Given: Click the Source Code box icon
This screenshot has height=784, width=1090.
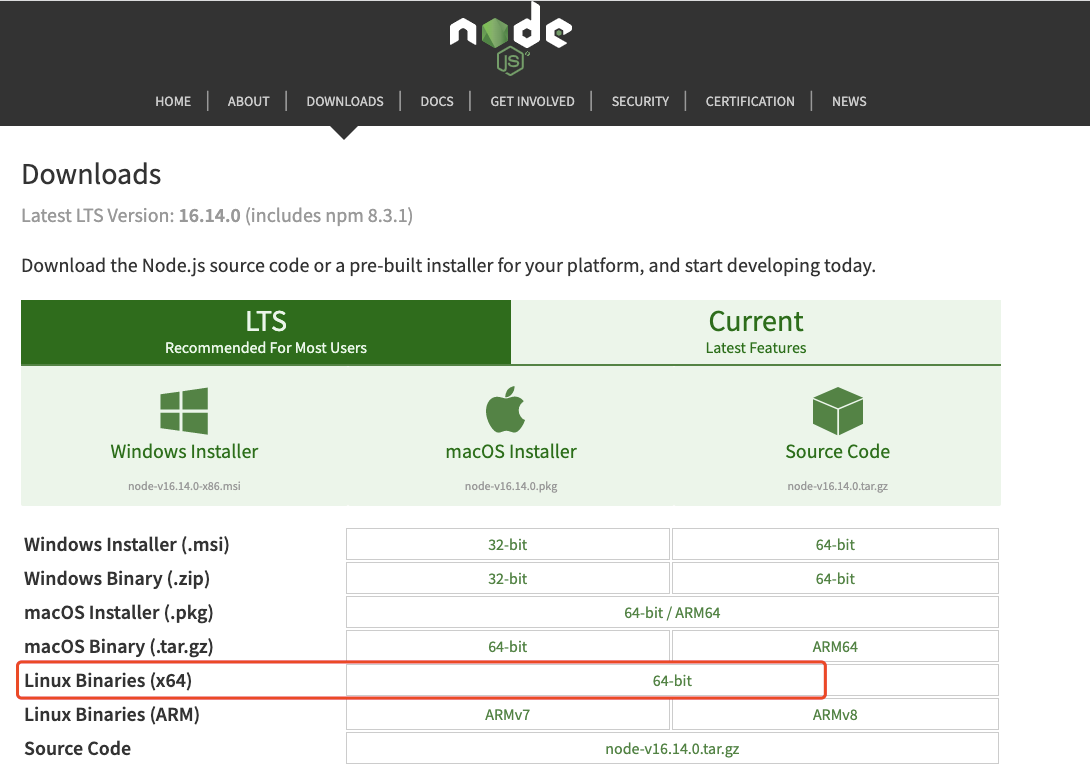Looking at the screenshot, I should pyautogui.click(x=837, y=411).
